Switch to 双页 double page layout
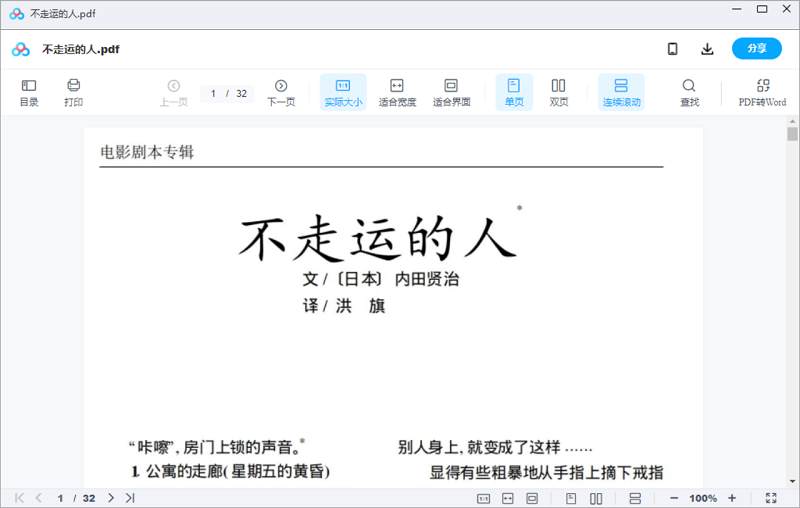This screenshot has height=508, width=800. [559, 92]
